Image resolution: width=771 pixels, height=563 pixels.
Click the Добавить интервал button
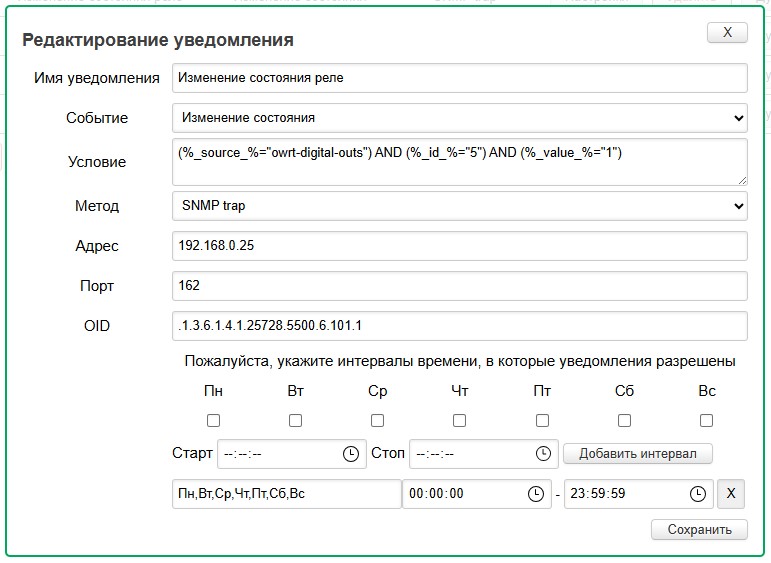(637, 454)
